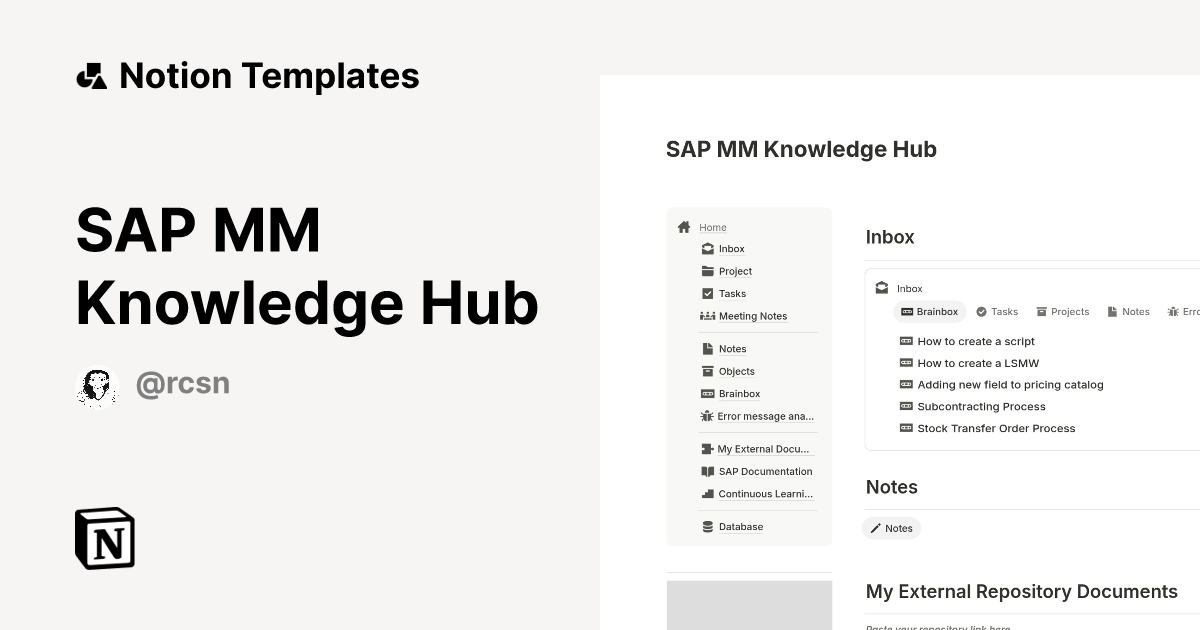The image size is (1200, 630).
Task: Click the Home icon in the sidebar
Action: coord(684,227)
